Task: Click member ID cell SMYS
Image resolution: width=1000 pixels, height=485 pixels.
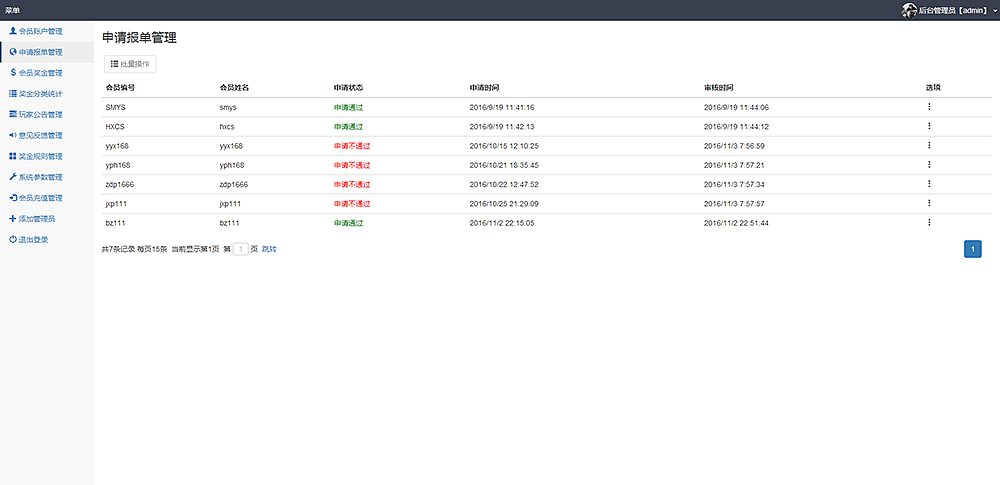Action: point(116,107)
